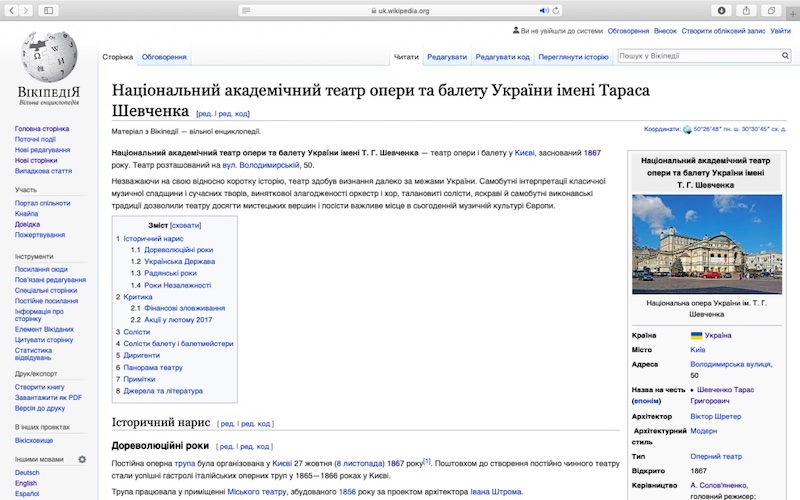Go forward with Safari's forward arrow
Viewport: 800px width, 500px height.
coord(25,10)
